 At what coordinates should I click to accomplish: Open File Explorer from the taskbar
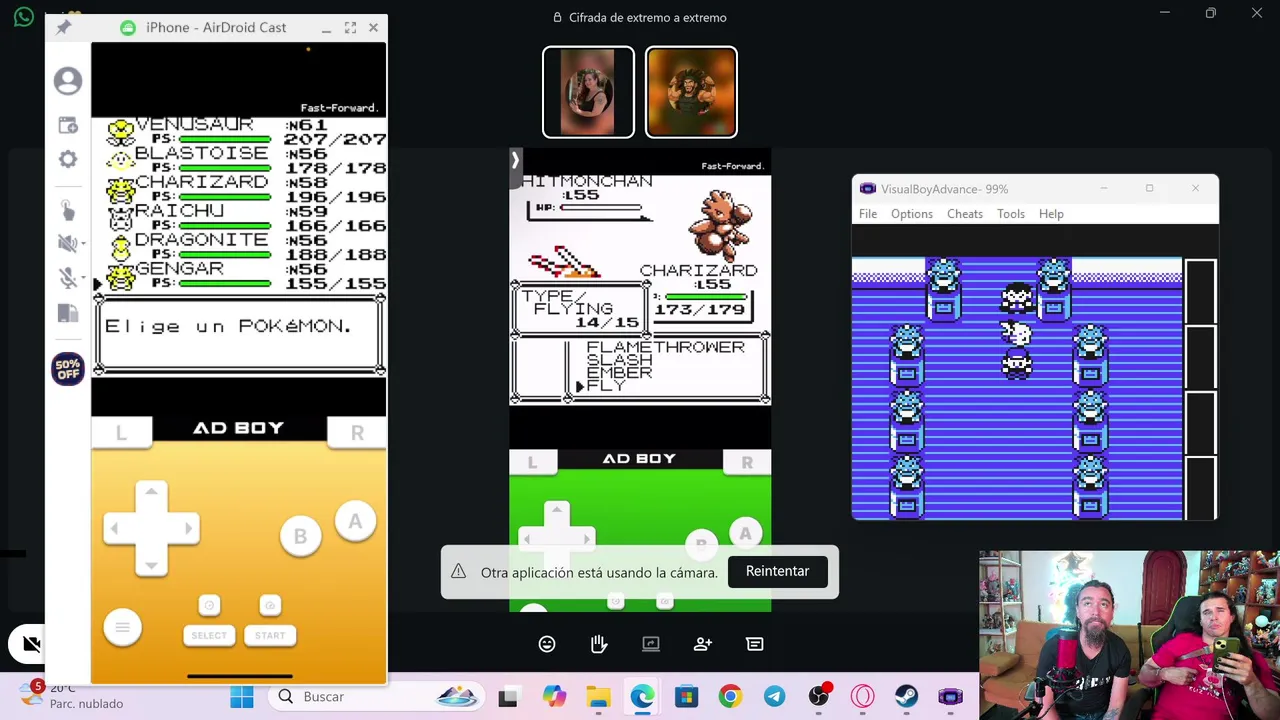click(598, 697)
